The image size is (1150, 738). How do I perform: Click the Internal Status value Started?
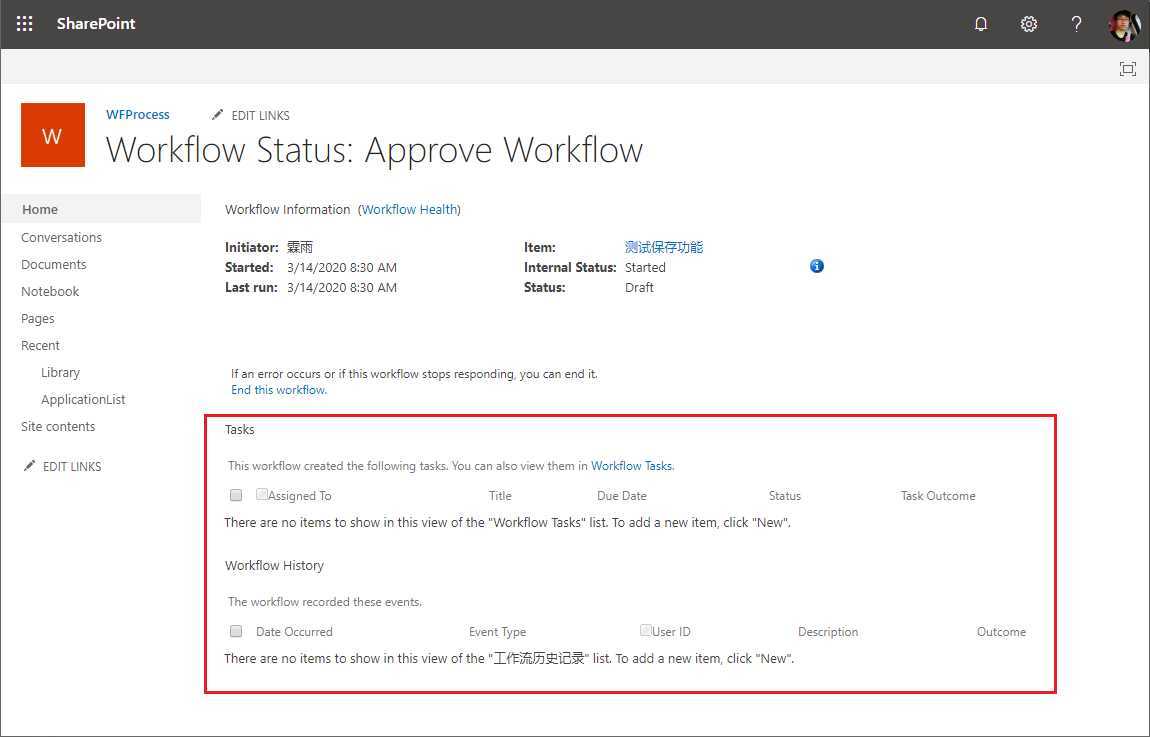(x=645, y=268)
